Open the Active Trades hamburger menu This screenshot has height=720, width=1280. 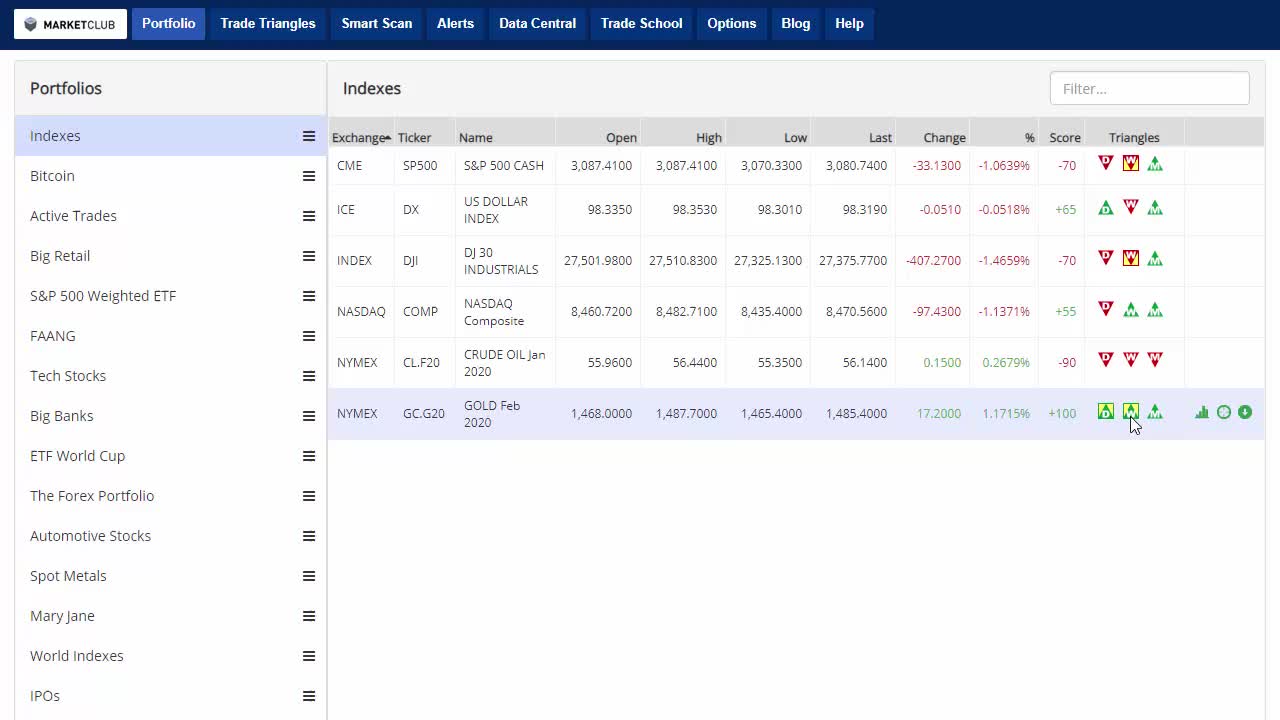coord(309,216)
